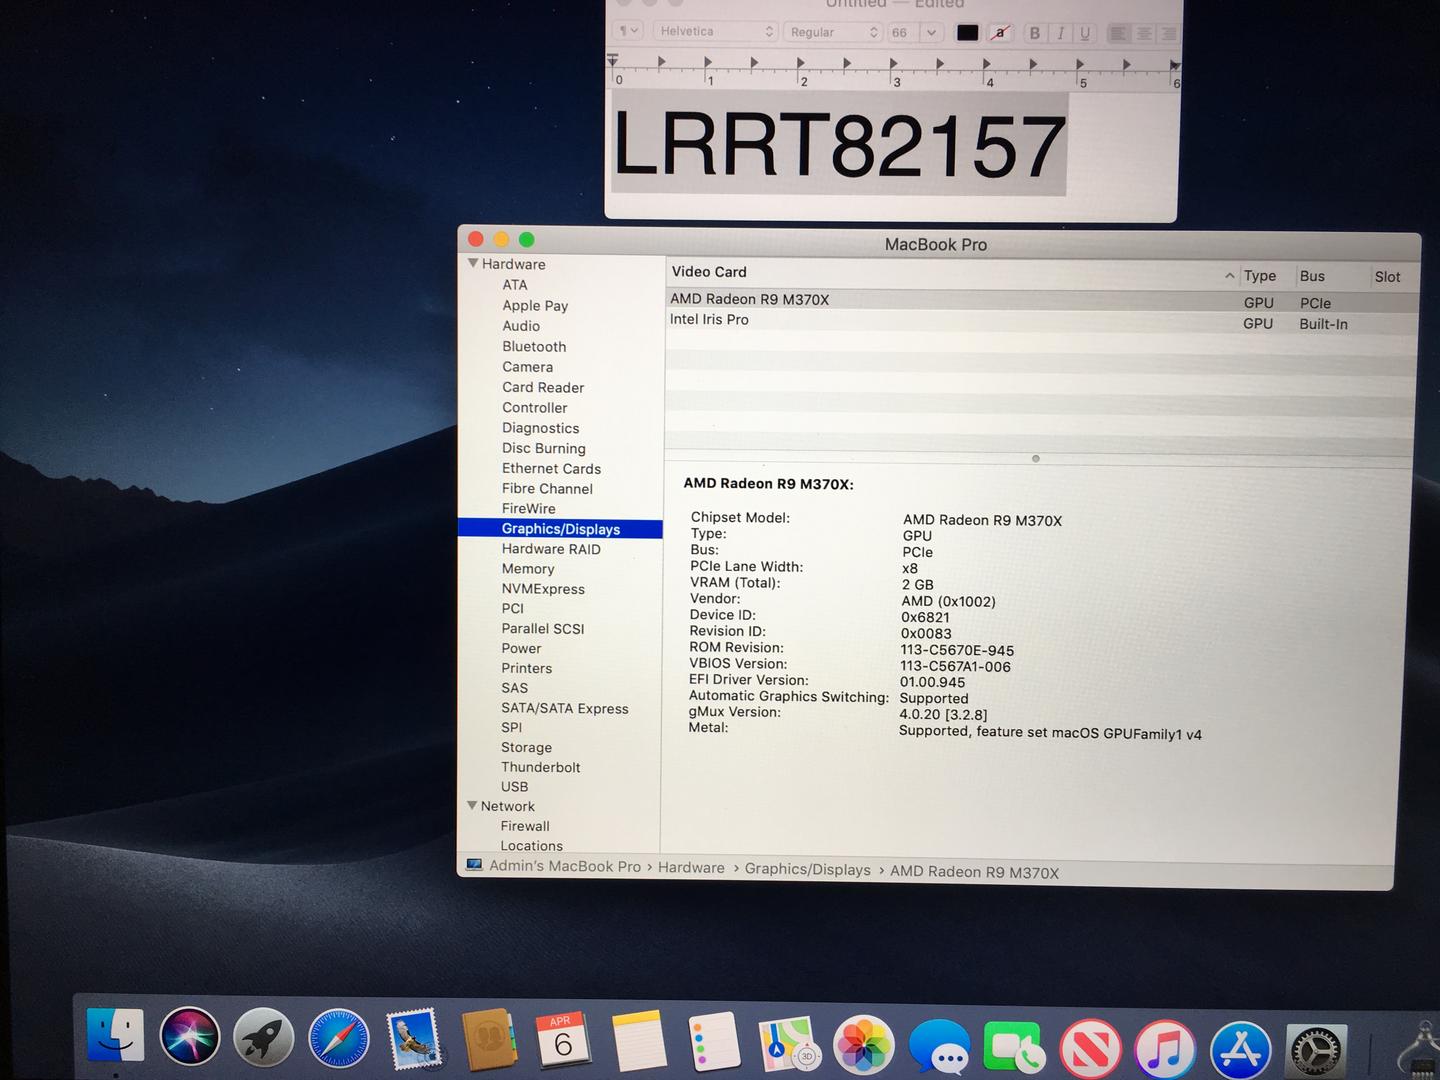Open Helvetica font family dropdown
The width and height of the screenshot is (1440, 1080).
[715, 31]
